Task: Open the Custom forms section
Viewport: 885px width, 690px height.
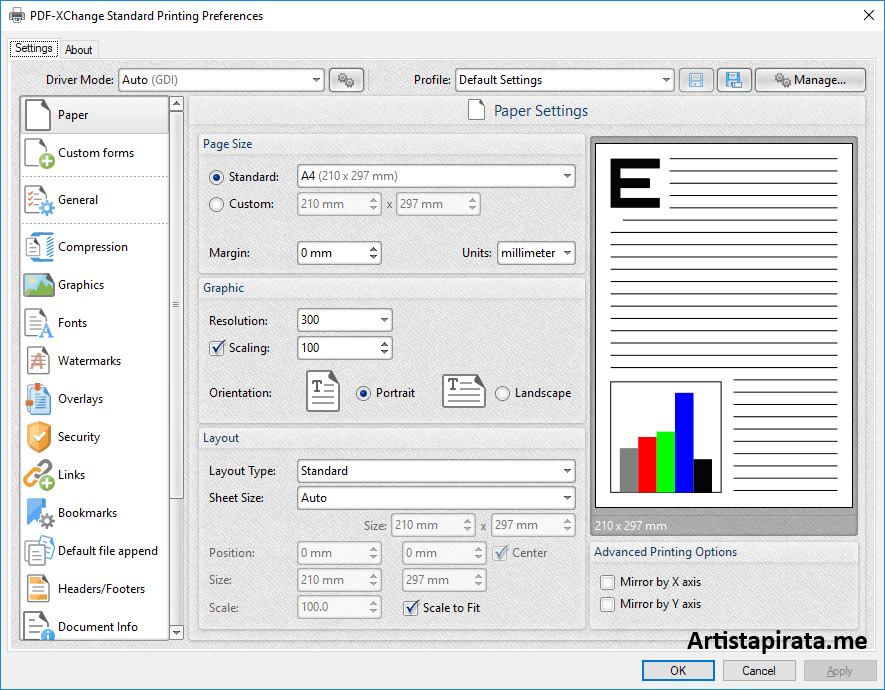Action: click(x=37, y=153)
